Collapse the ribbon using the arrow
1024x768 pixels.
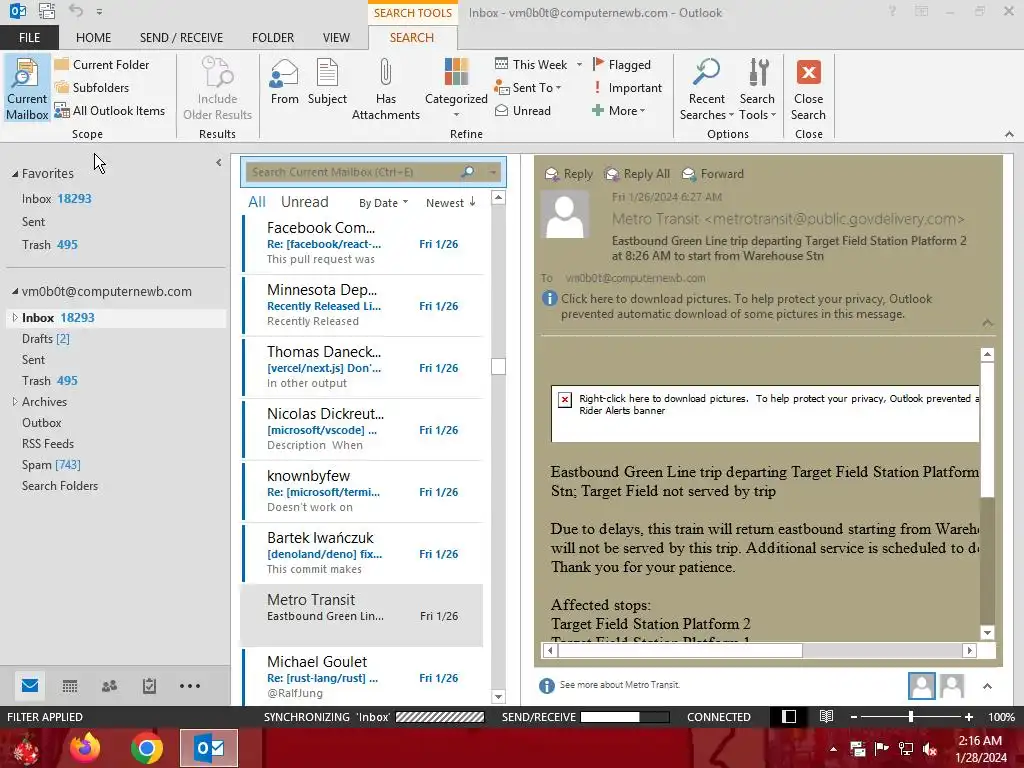click(x=1009, y=134)
